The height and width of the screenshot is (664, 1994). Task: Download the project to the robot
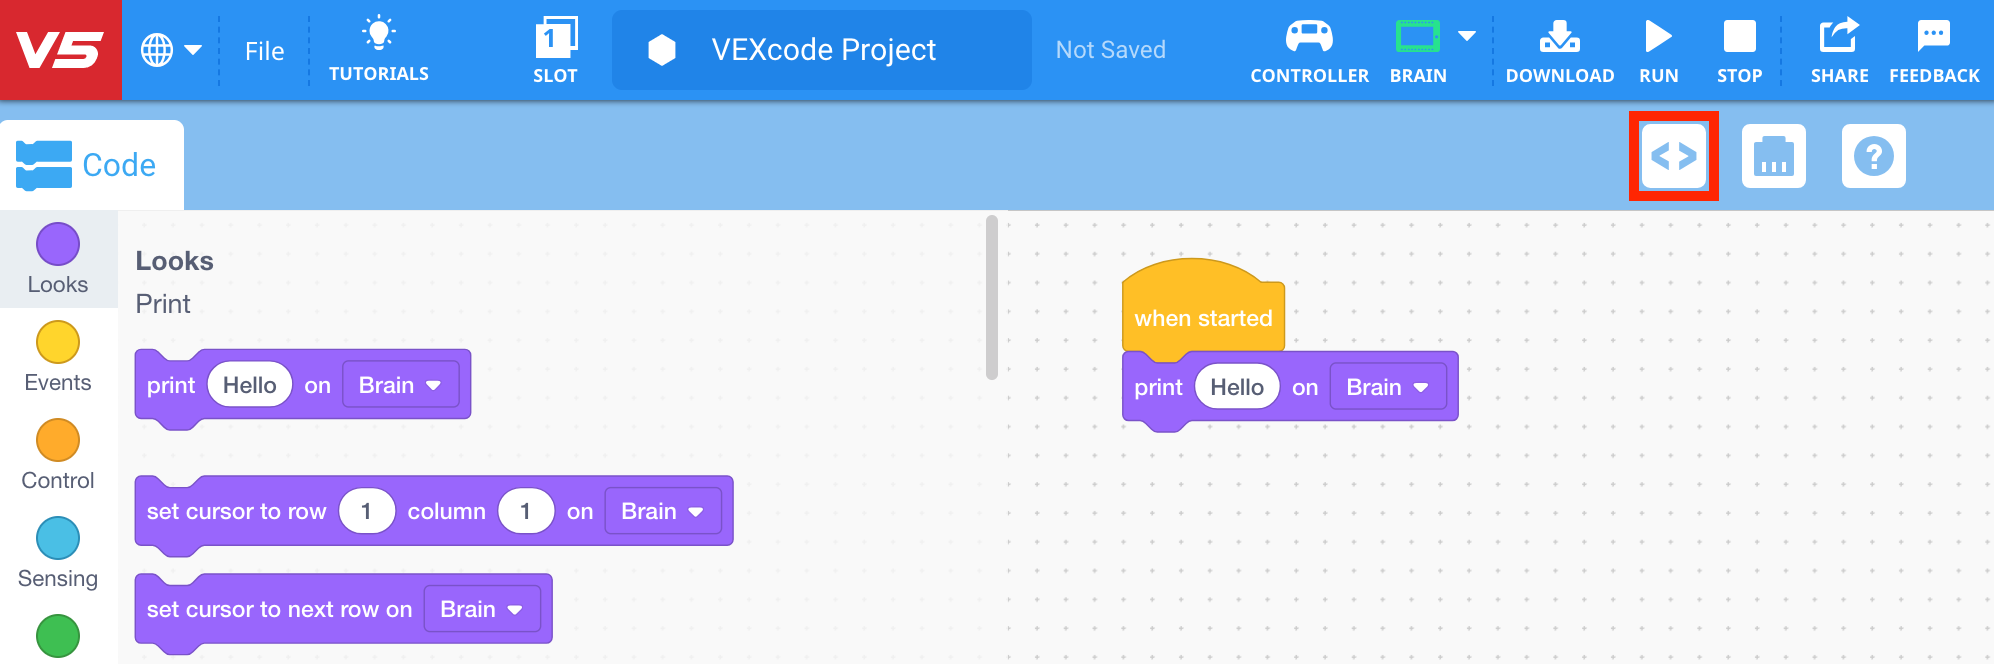[1559, 48]
